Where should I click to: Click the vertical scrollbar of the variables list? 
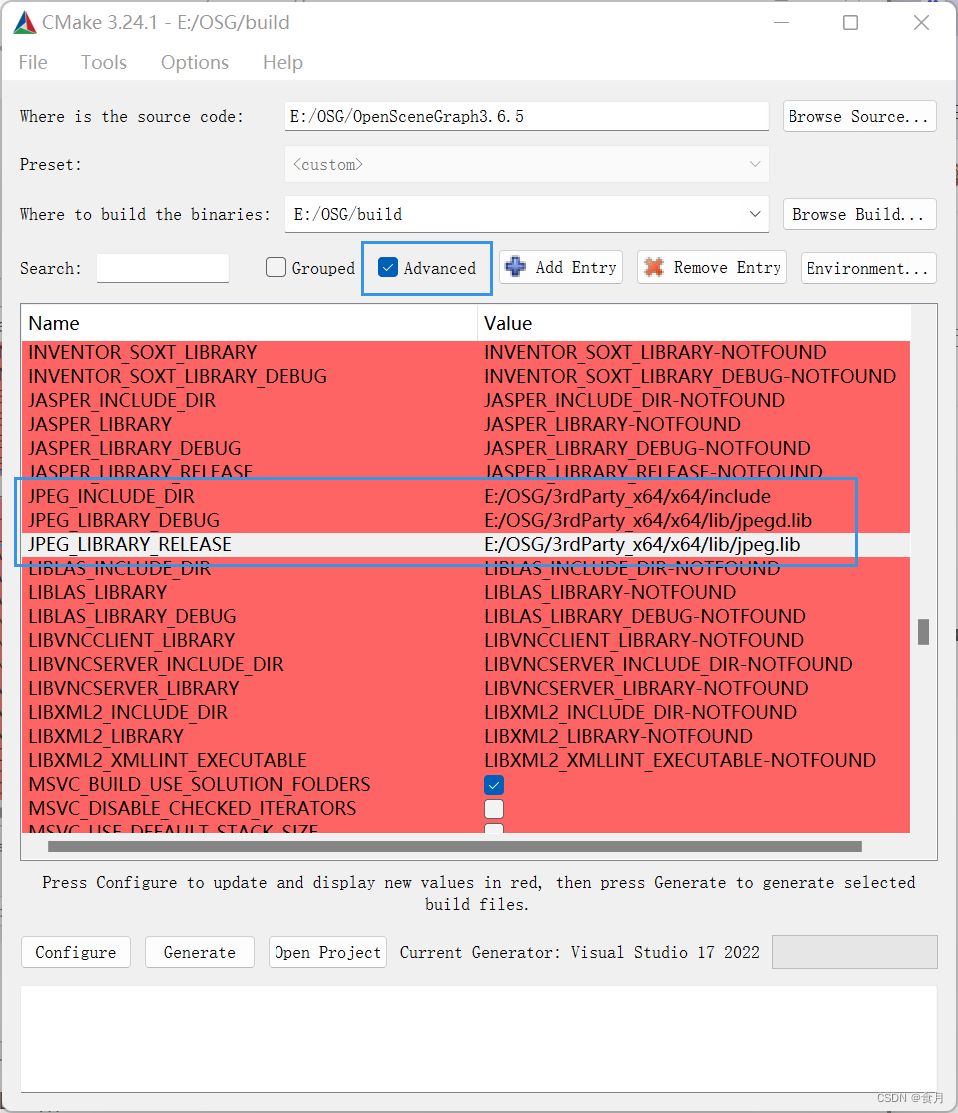coord(923,632)
